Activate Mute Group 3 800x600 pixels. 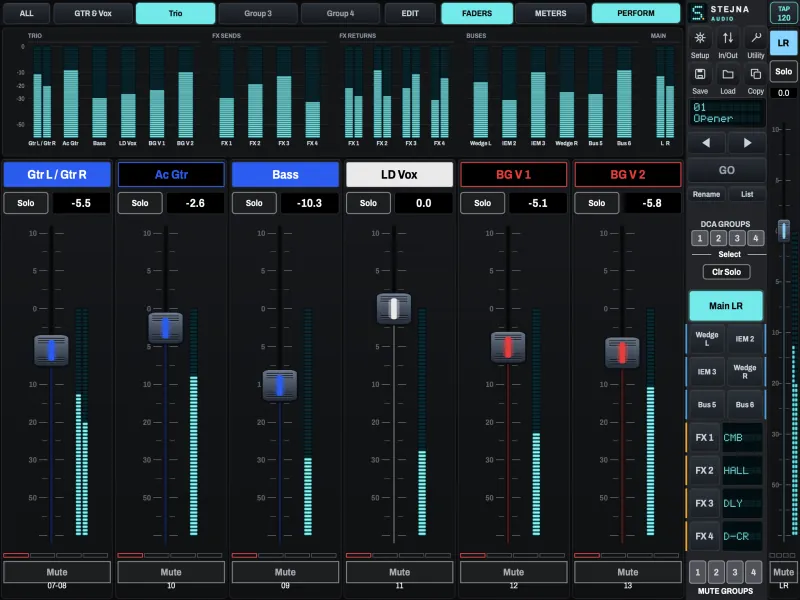click(x=735, y=572)
